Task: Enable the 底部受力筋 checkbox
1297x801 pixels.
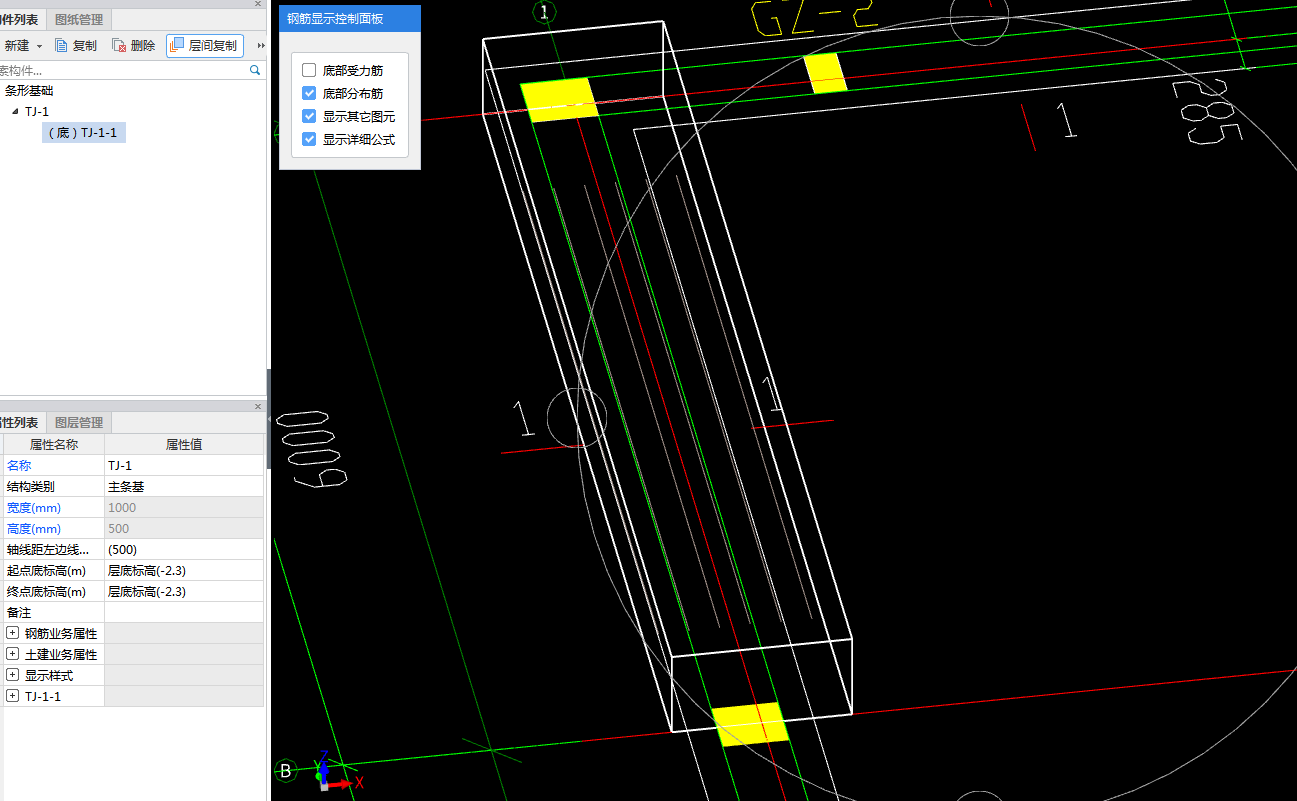Action: (x=309, y=71)
